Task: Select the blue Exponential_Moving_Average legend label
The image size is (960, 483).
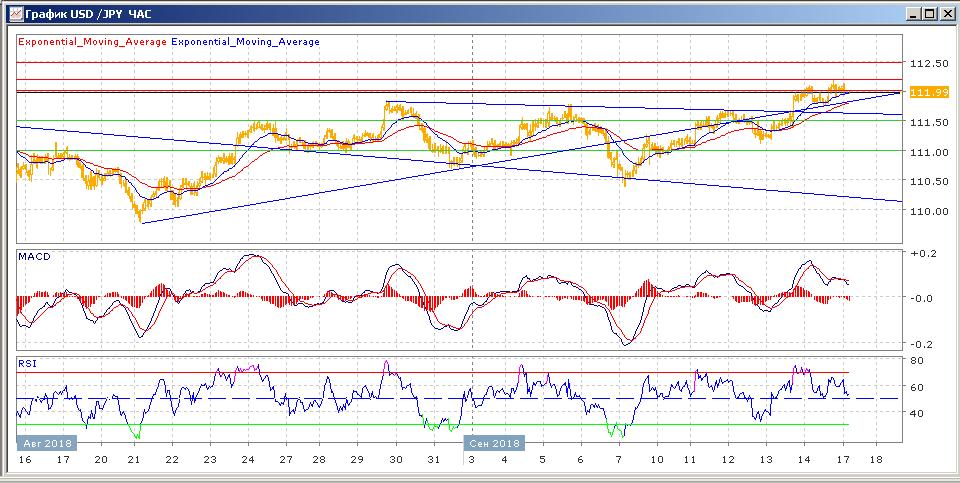Action: [246, 42]
